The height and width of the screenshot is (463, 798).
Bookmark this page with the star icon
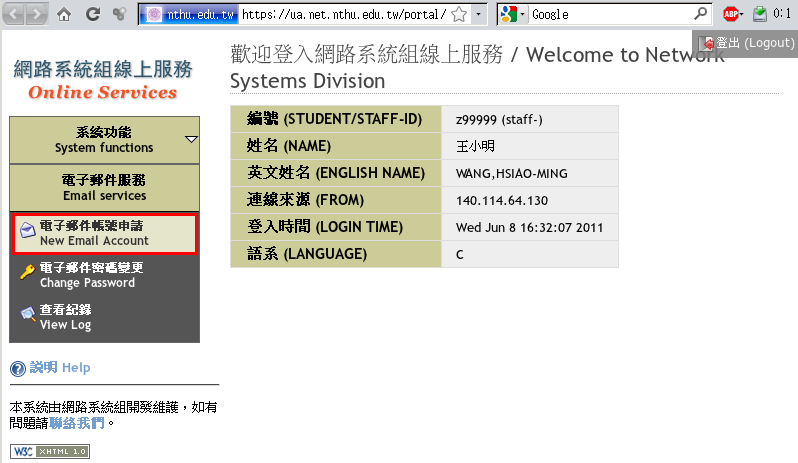(x=458, y=14)
